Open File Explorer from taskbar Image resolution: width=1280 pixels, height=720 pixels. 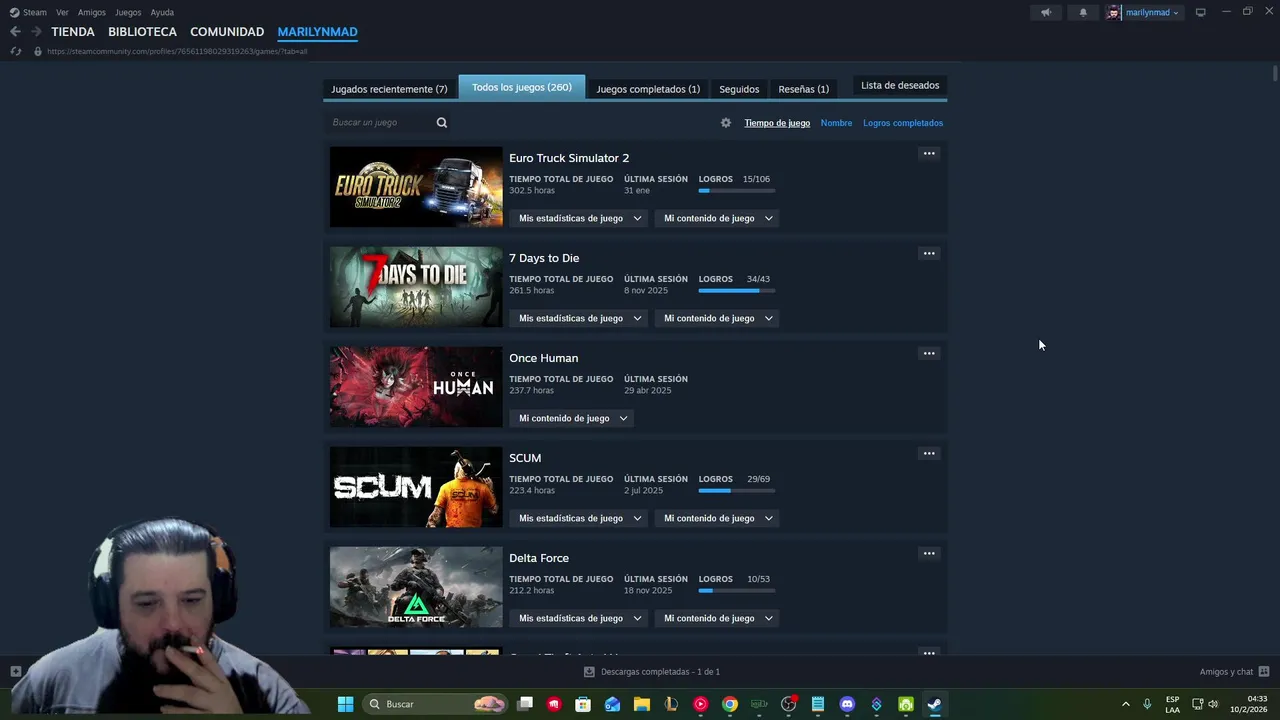(642, 704)
